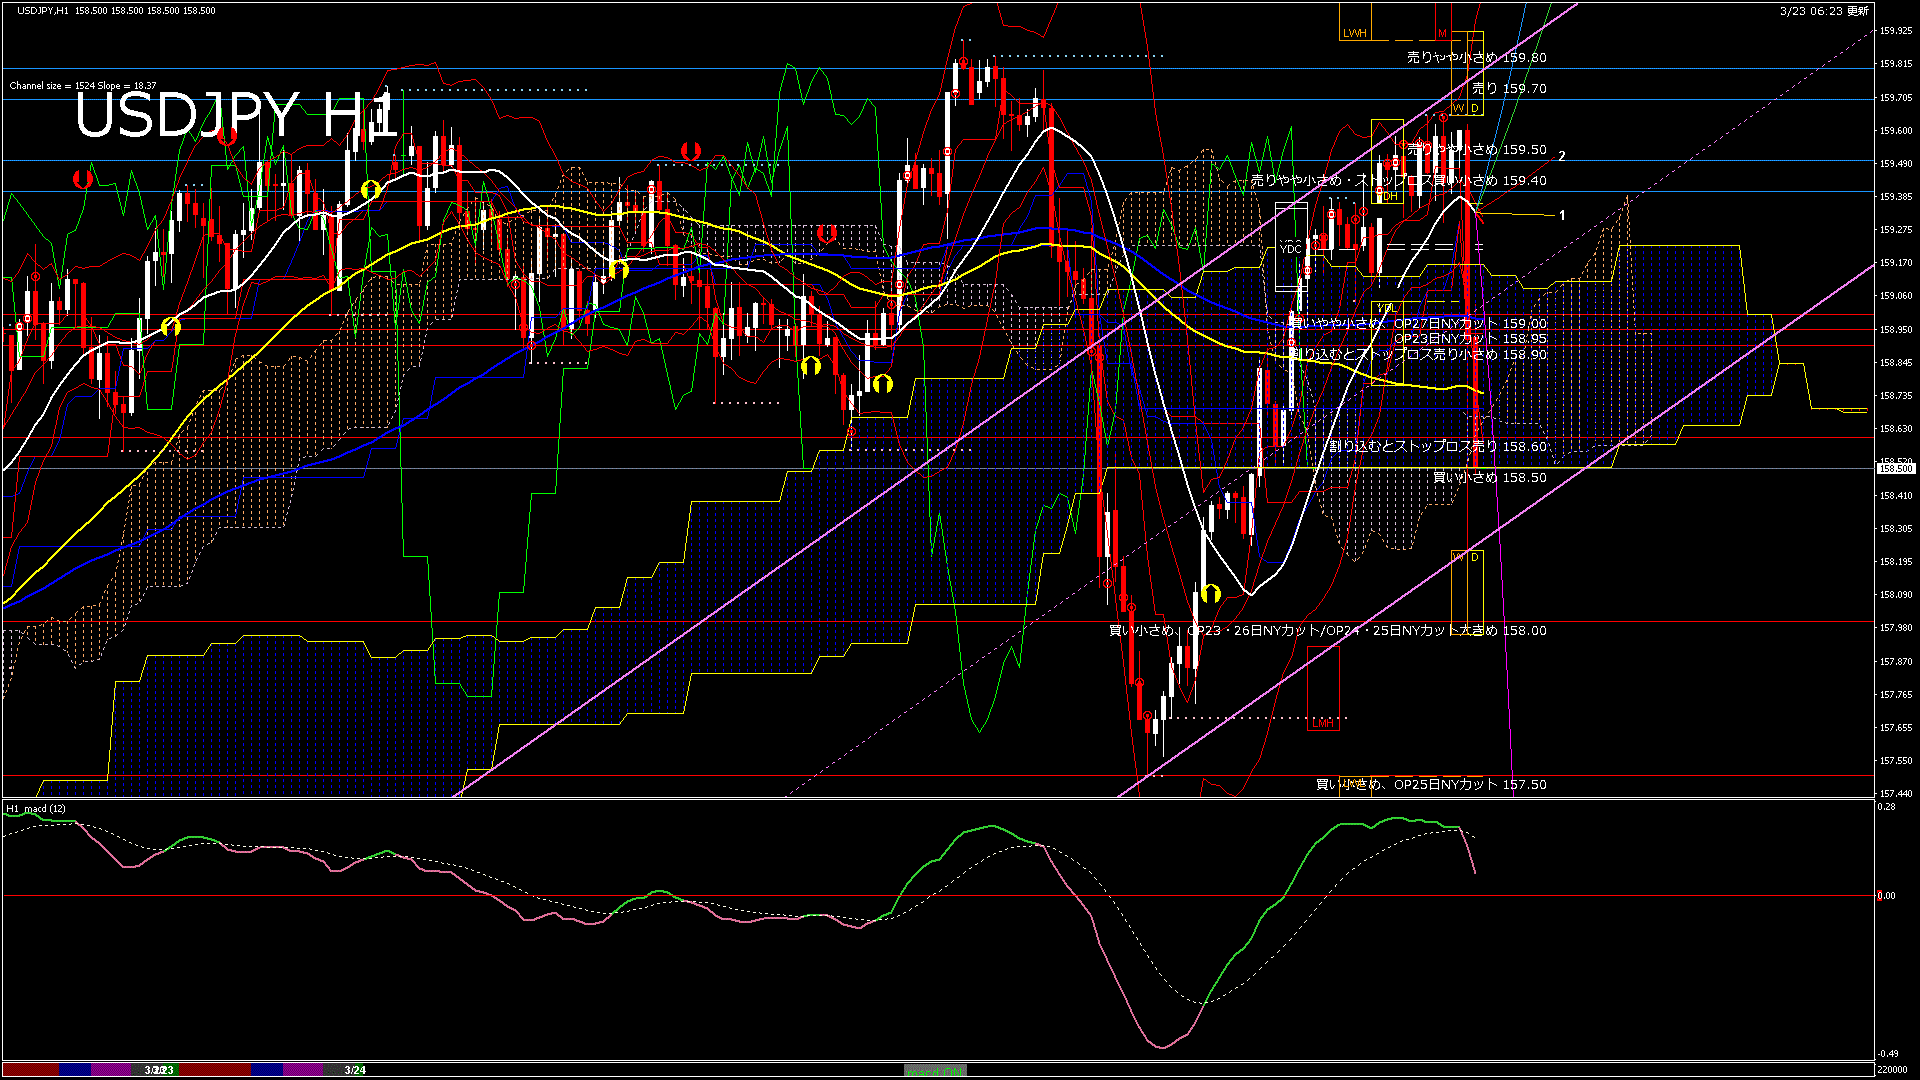Image resolution: width=1920 pixels, height=1080 pixels.
Task: Click the current price tag 158.500
Action: point(1894,468)
